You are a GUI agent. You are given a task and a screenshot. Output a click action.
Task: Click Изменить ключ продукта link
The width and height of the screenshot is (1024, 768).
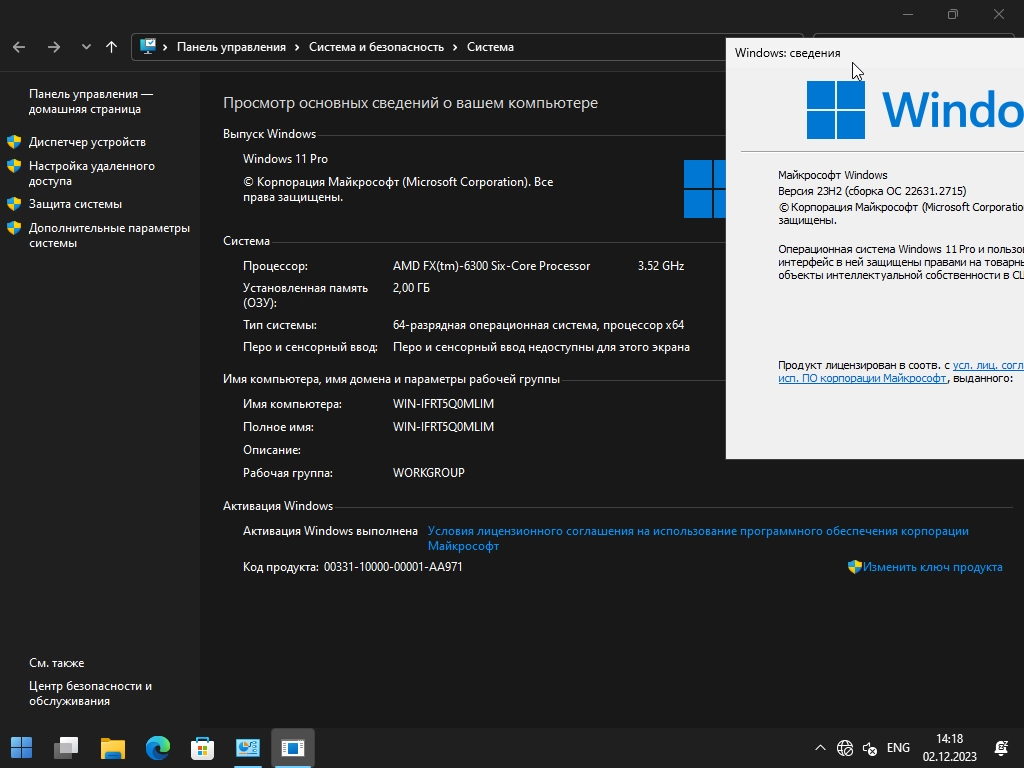coord(932,567)
